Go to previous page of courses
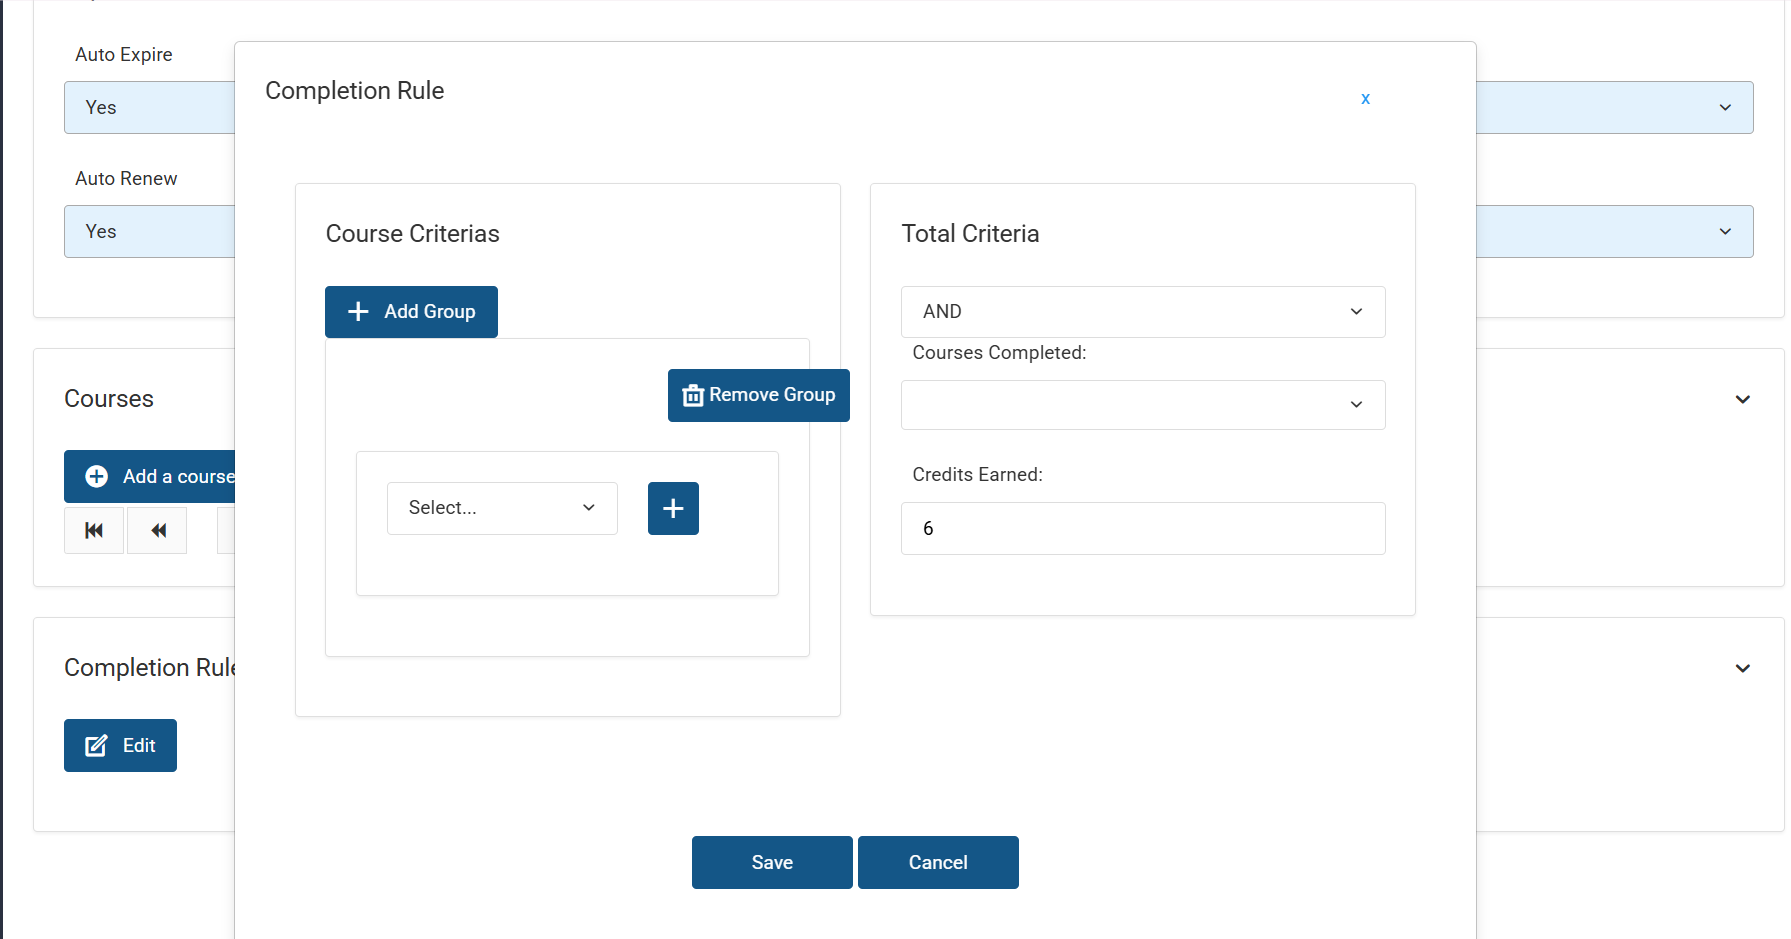 point(157,530)
